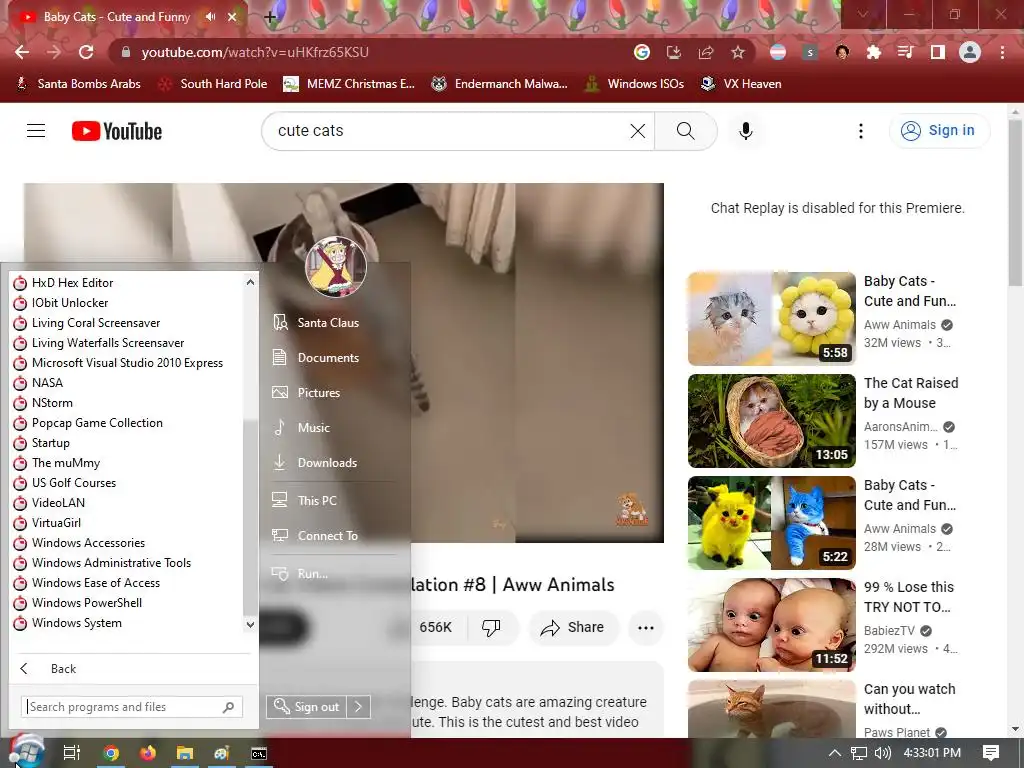Toggle the browser side panel icon

938,52
